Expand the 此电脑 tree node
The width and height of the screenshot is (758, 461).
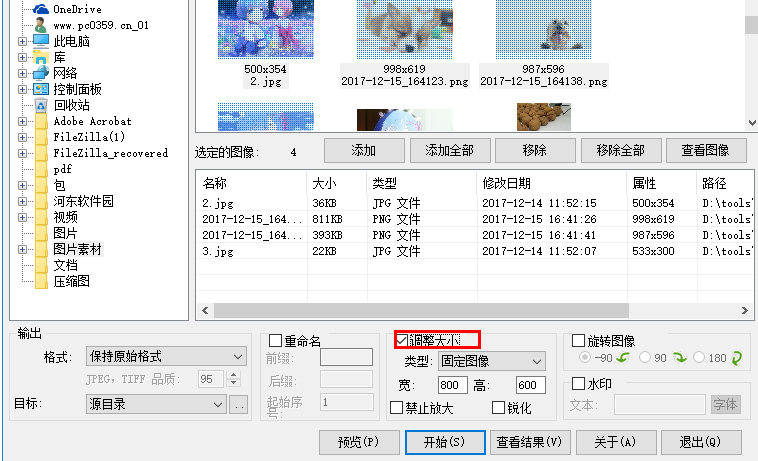click(x=22, y=41)
